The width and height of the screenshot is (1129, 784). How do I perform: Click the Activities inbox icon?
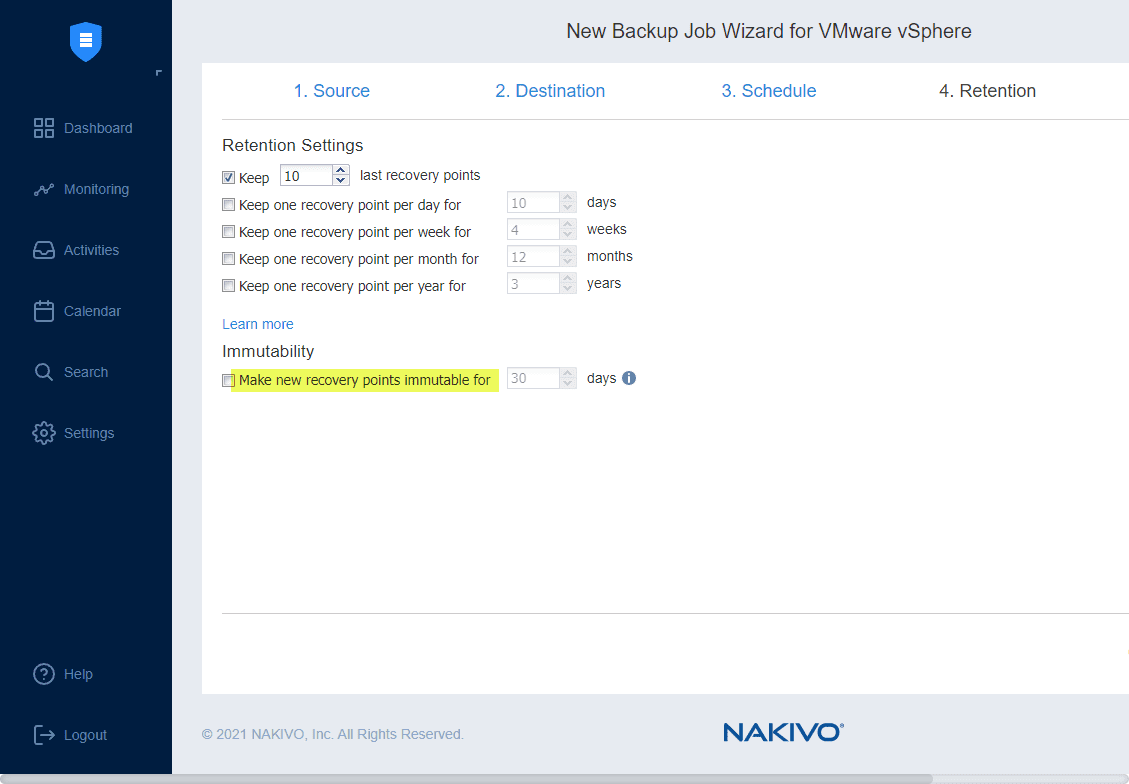point(44,250)
